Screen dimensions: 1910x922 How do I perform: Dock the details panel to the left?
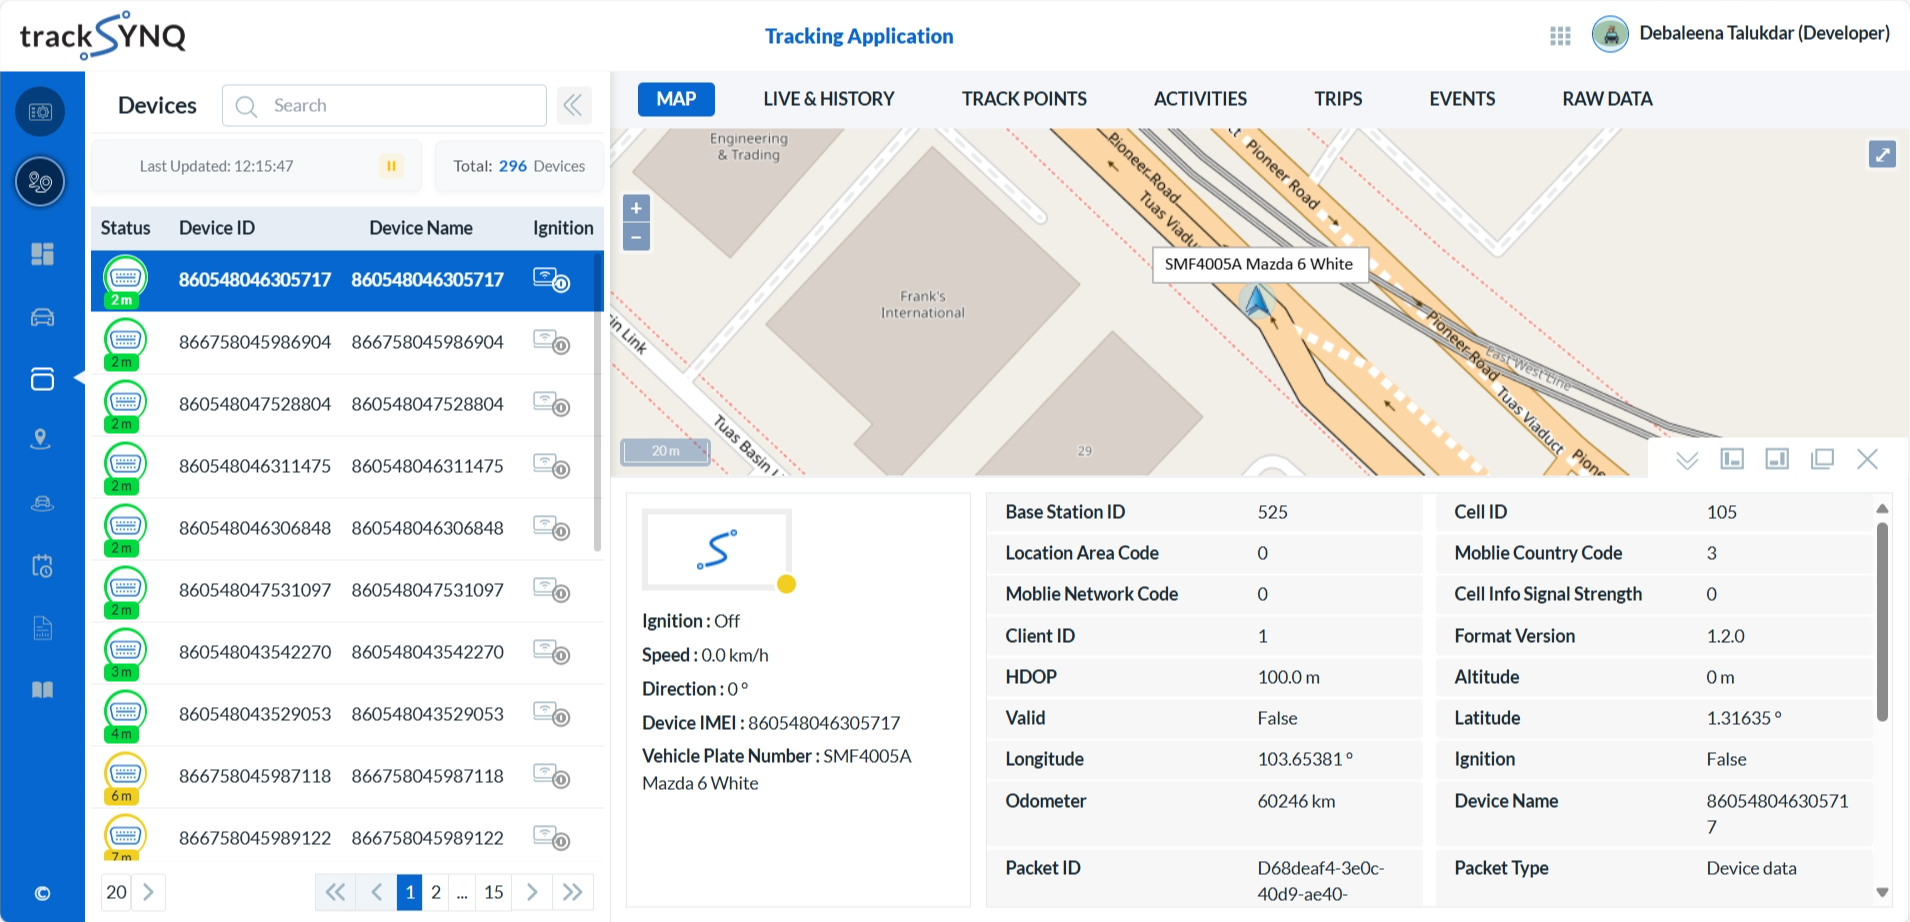tap(1733, 458)
